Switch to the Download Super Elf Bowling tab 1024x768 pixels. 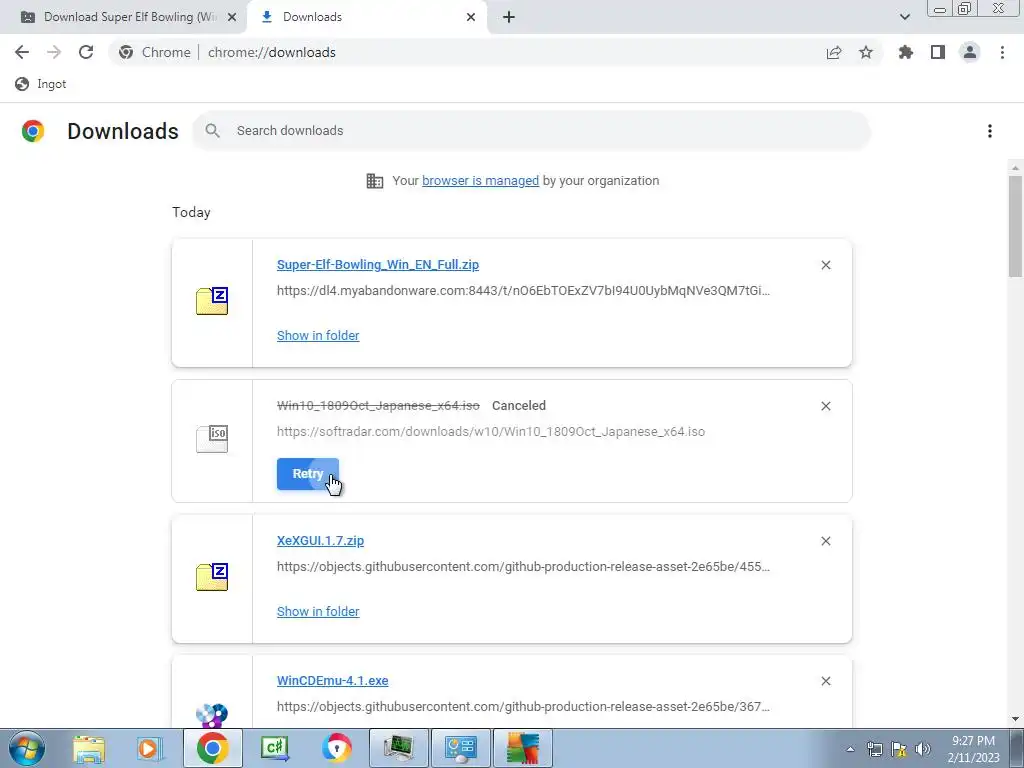(121, 17)
